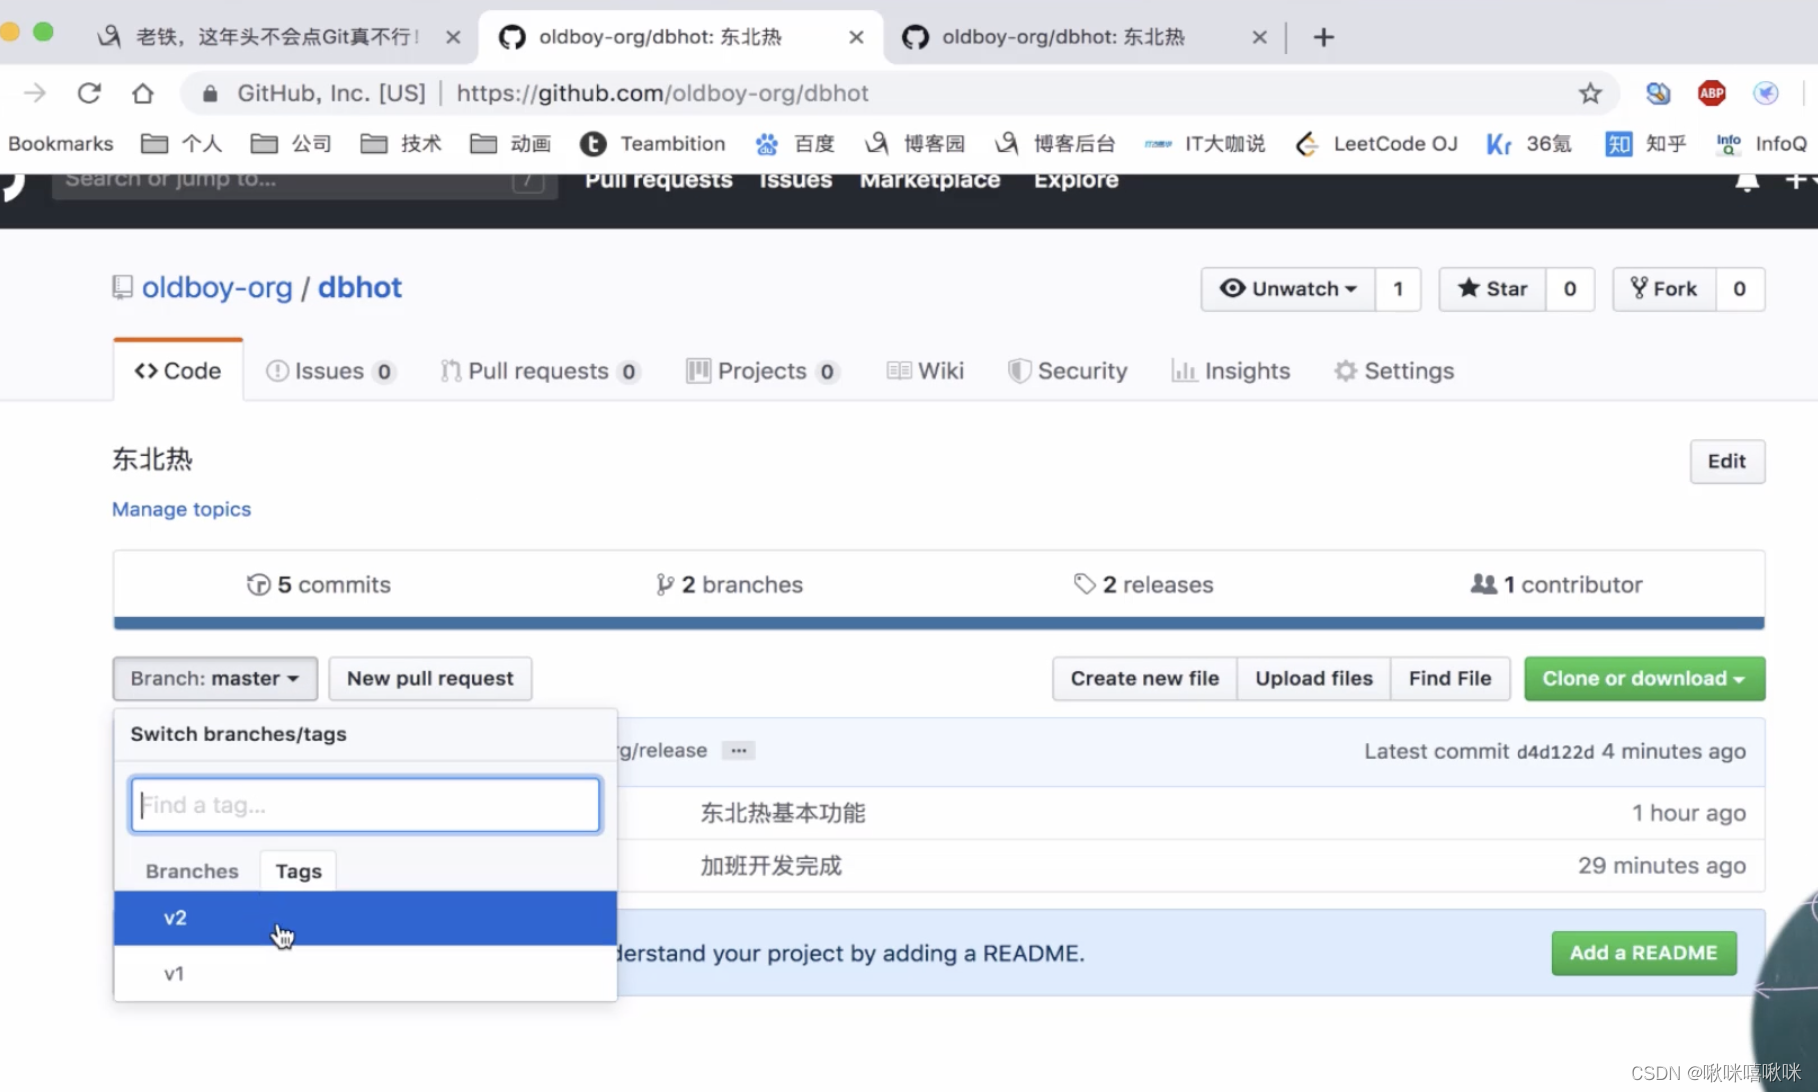Open the 百度 bookmark
The height and width of the screenshot is (1092, 1818).
(794, 144)
